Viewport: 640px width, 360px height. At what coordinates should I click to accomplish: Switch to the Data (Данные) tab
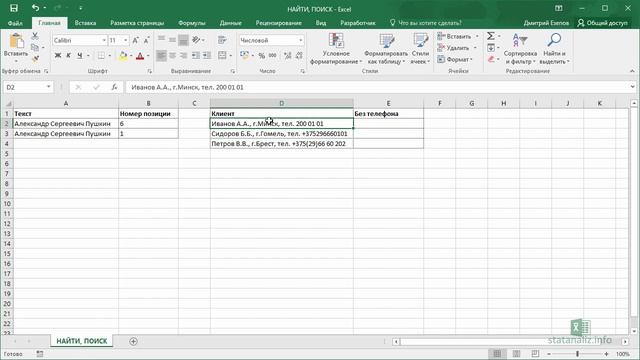tap(231, 23)
